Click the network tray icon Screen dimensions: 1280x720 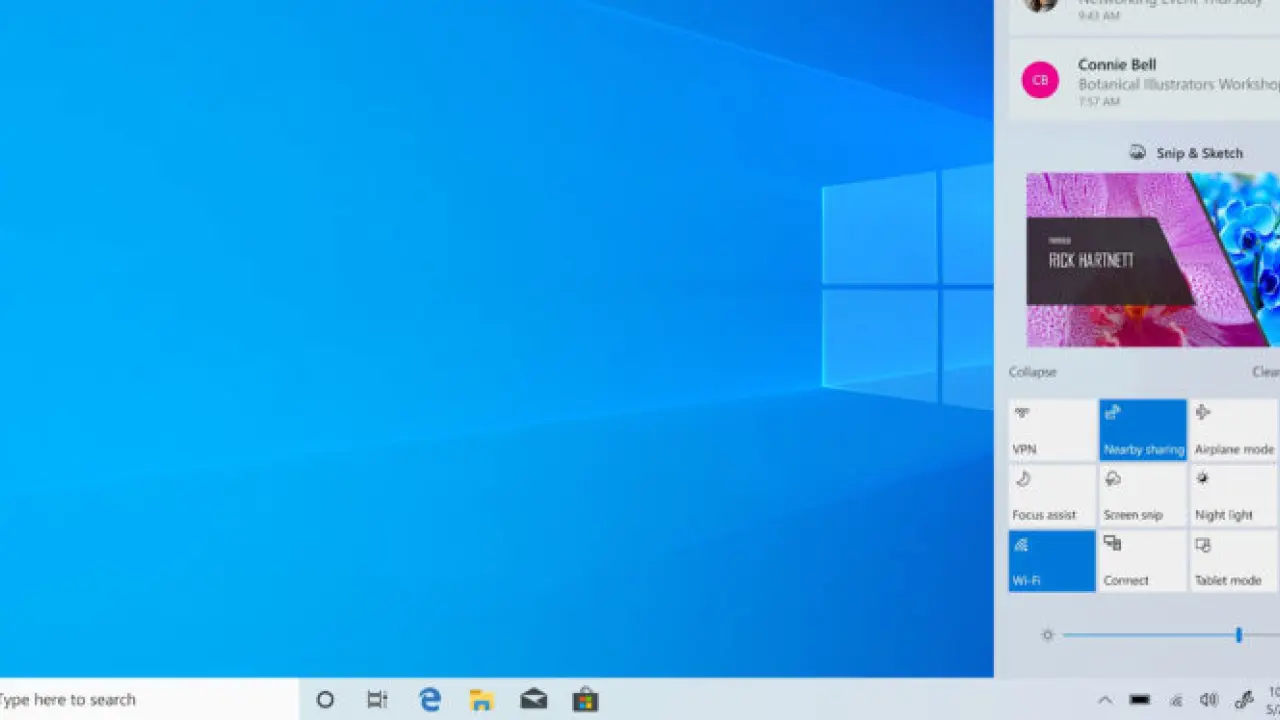pyautogui.click(x=1176, y=700)
